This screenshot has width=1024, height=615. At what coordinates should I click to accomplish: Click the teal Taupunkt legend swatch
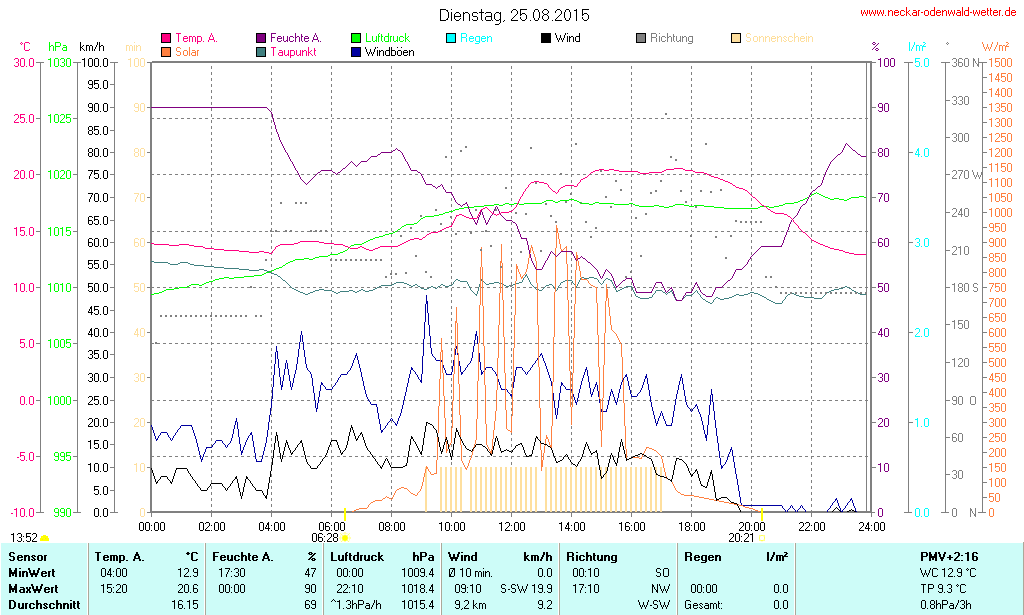click(261, 51)
